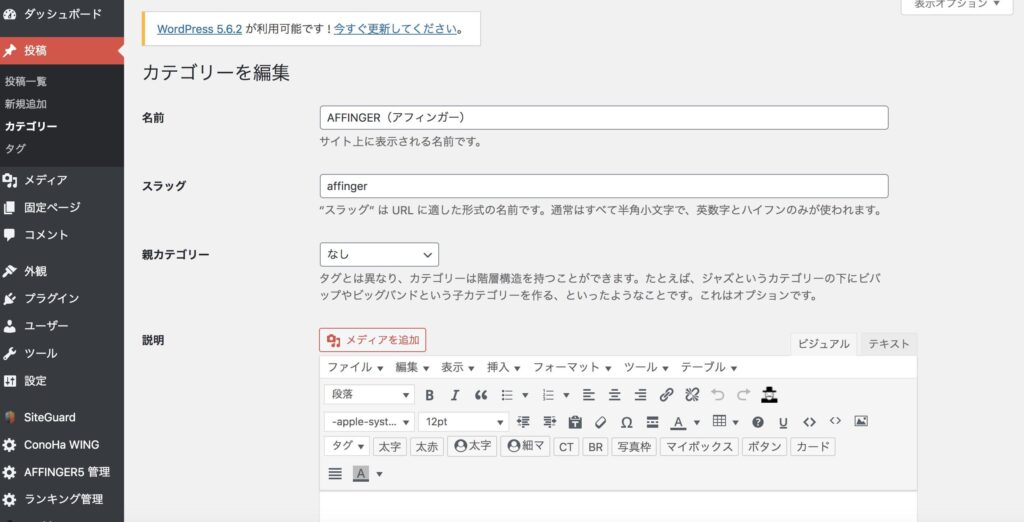Expand the background color picker arrow
Image resolution: width=1024 pixels, height=522 pixels.
(x=379, y=474)
